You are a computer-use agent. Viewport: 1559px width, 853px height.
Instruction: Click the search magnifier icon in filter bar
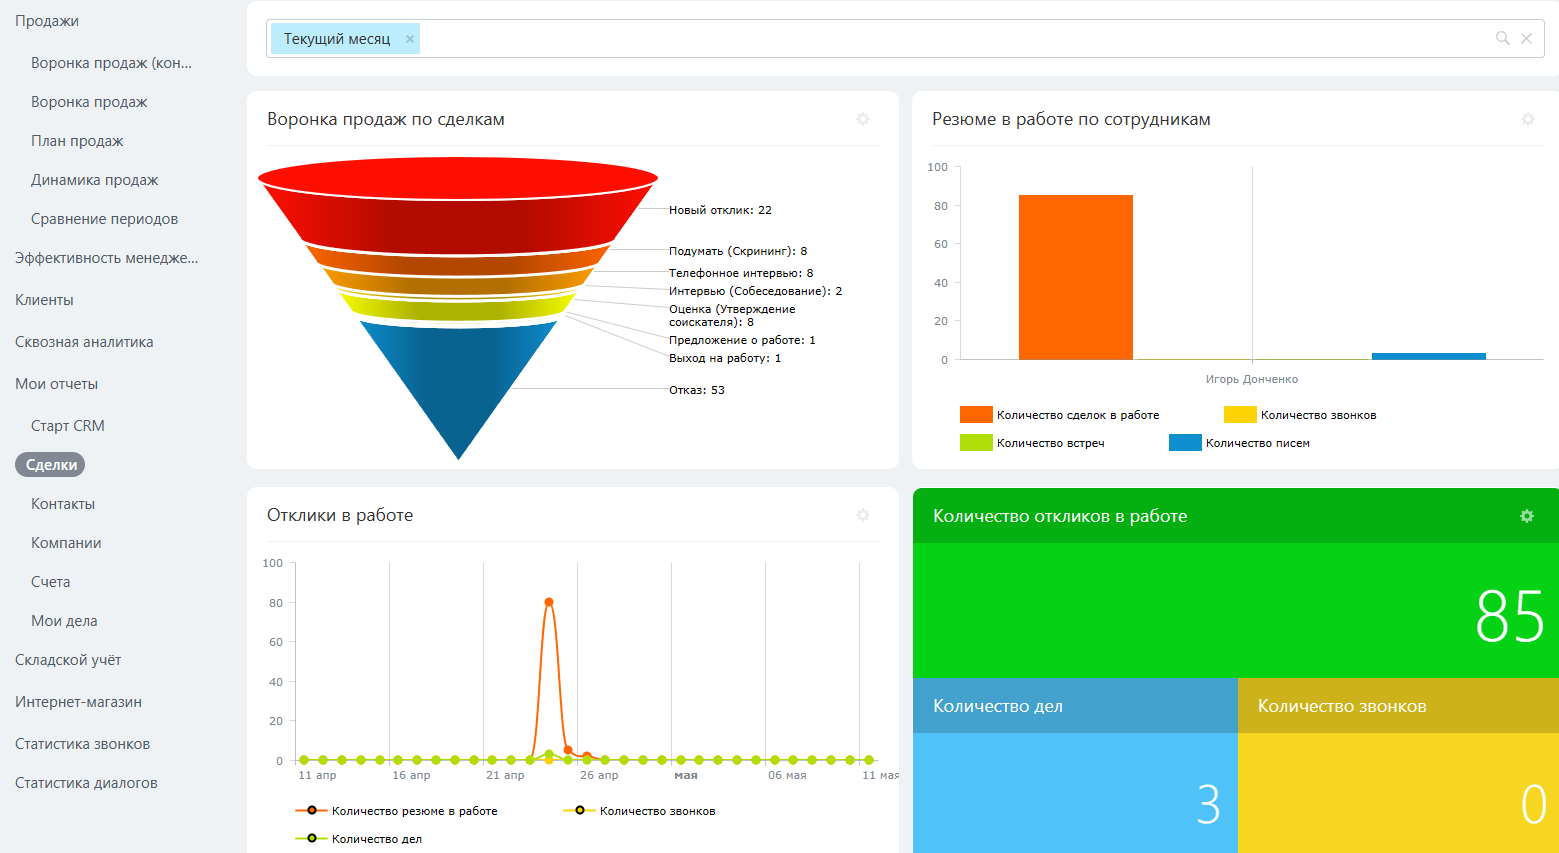1502,38
